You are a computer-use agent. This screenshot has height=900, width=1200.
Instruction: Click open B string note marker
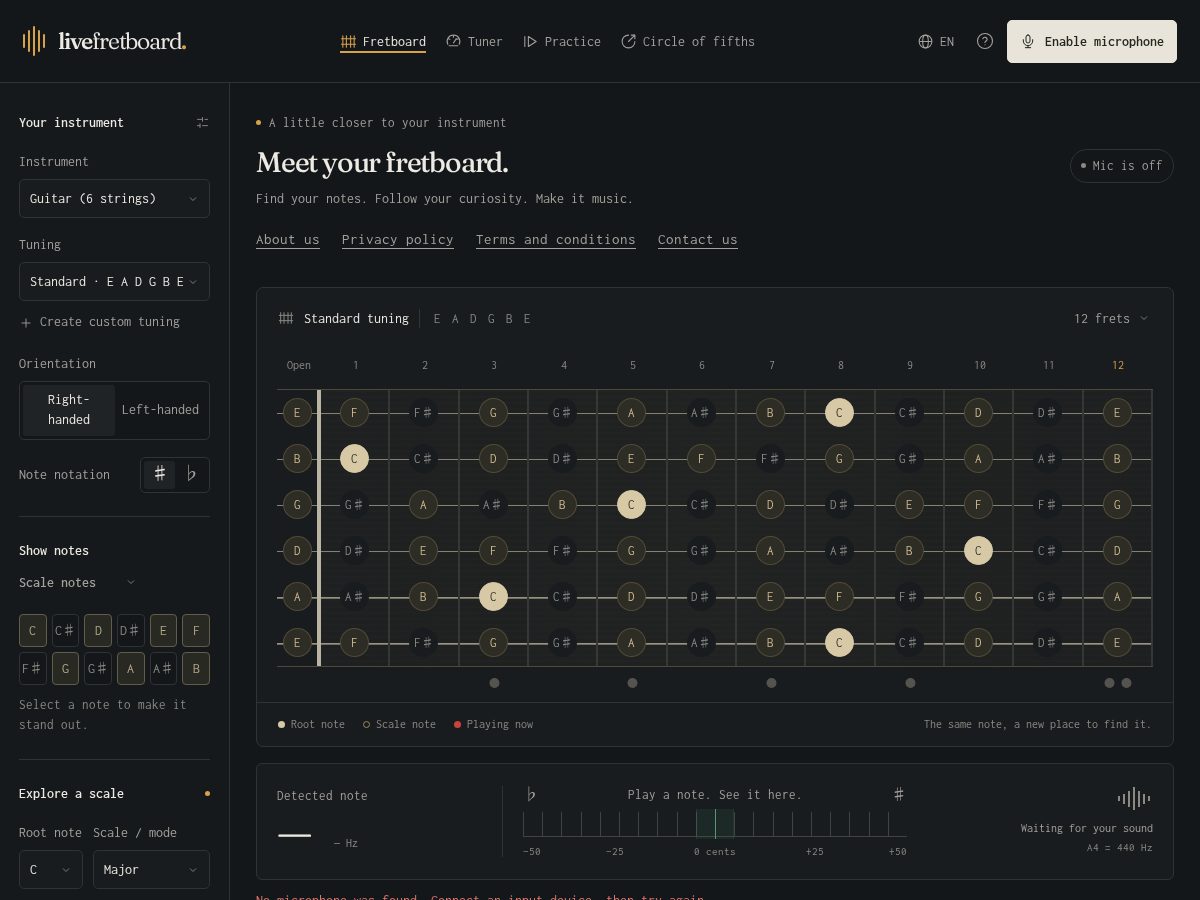pyautogui.click(x=297, y=458)
